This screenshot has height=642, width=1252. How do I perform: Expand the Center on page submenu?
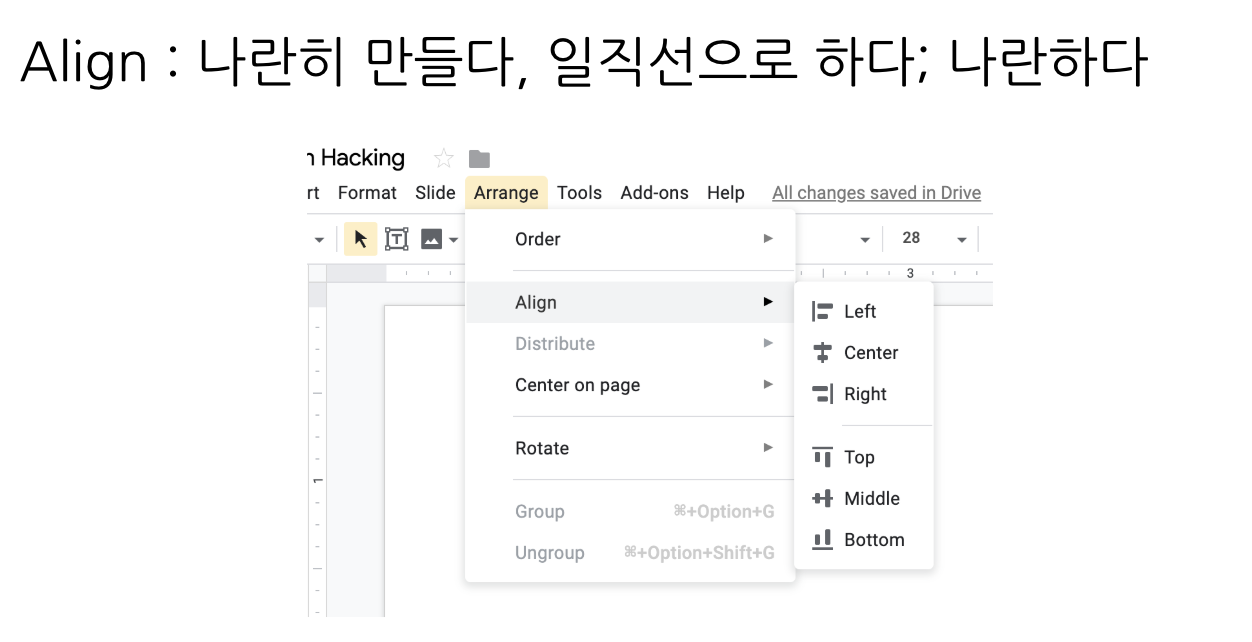(x=577, y=385)
